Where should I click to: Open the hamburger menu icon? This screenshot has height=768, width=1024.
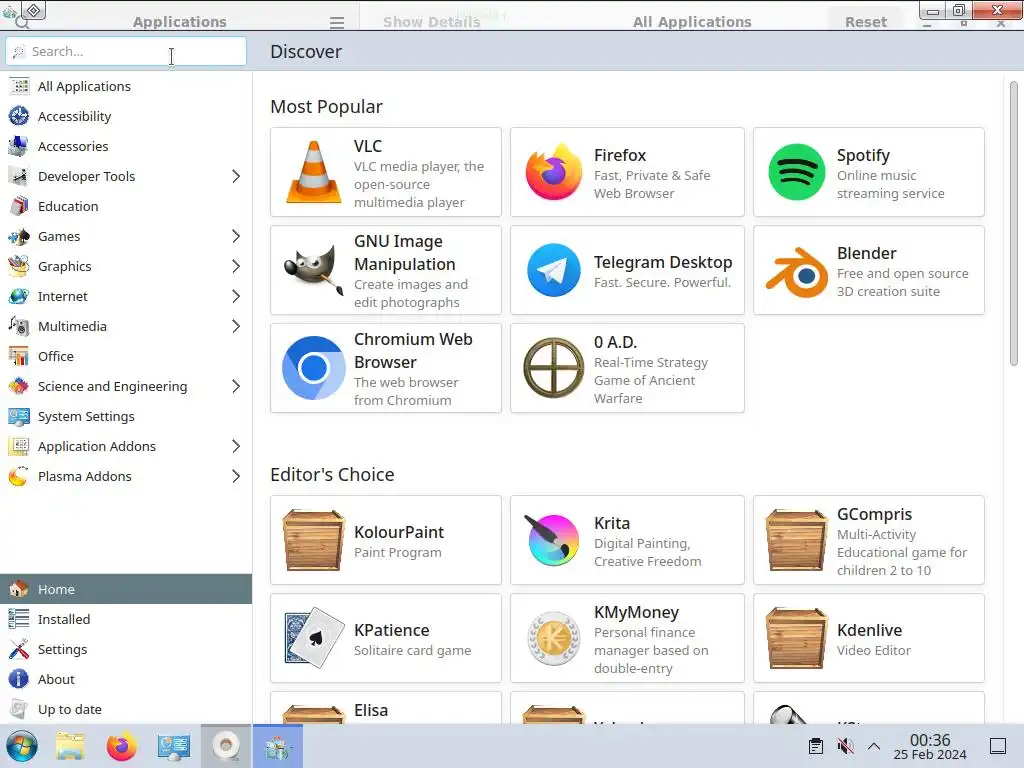point(337,23)
